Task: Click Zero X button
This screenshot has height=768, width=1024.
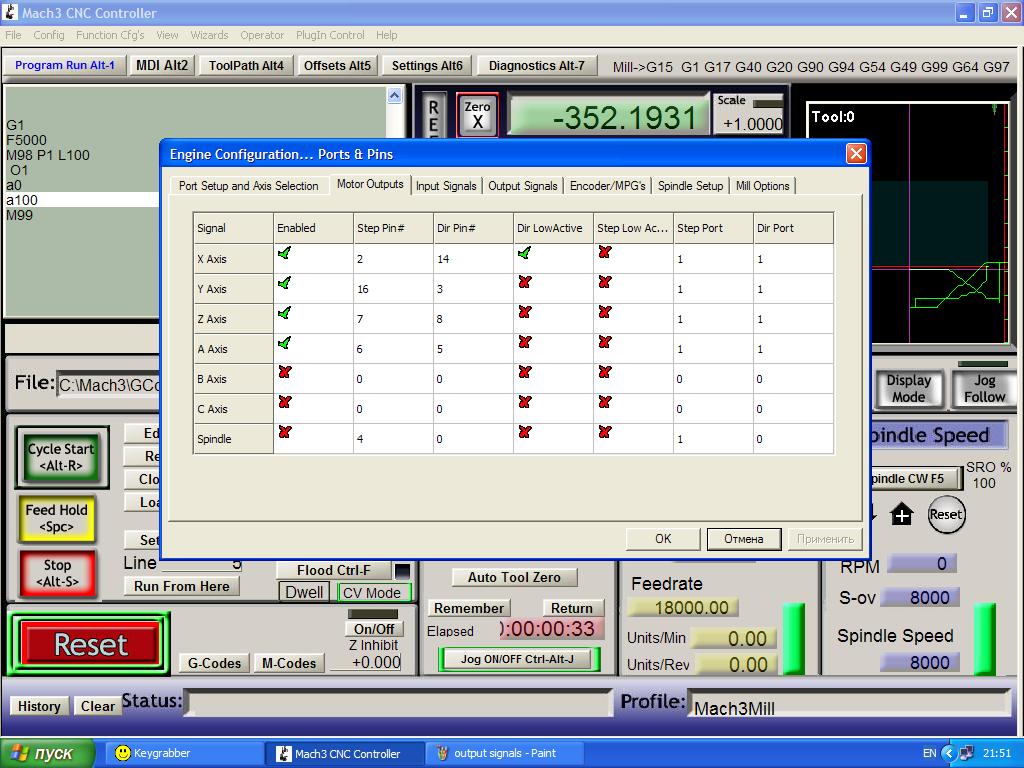Action: pyautogui.click(x=477, y=115)
